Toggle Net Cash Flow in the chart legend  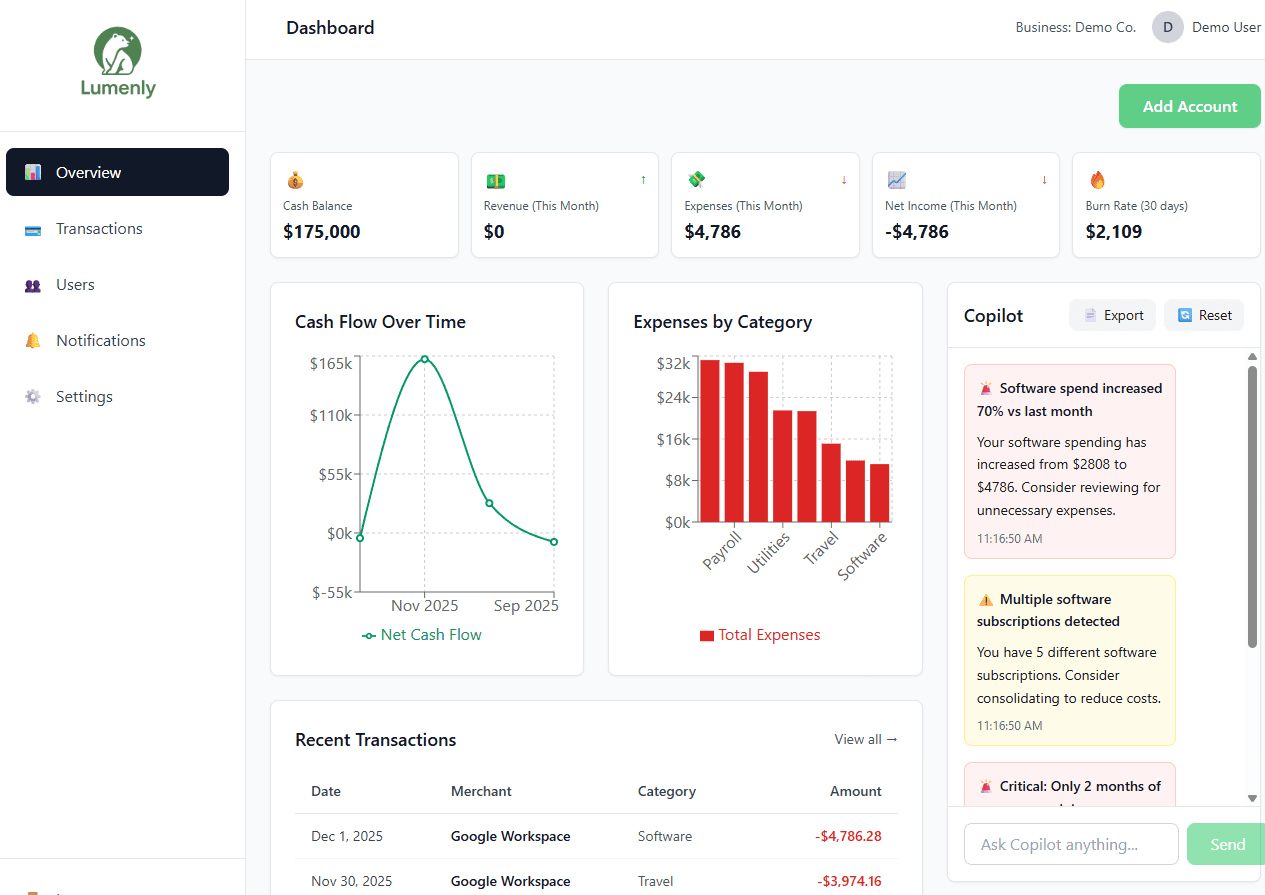pos(421,634)
